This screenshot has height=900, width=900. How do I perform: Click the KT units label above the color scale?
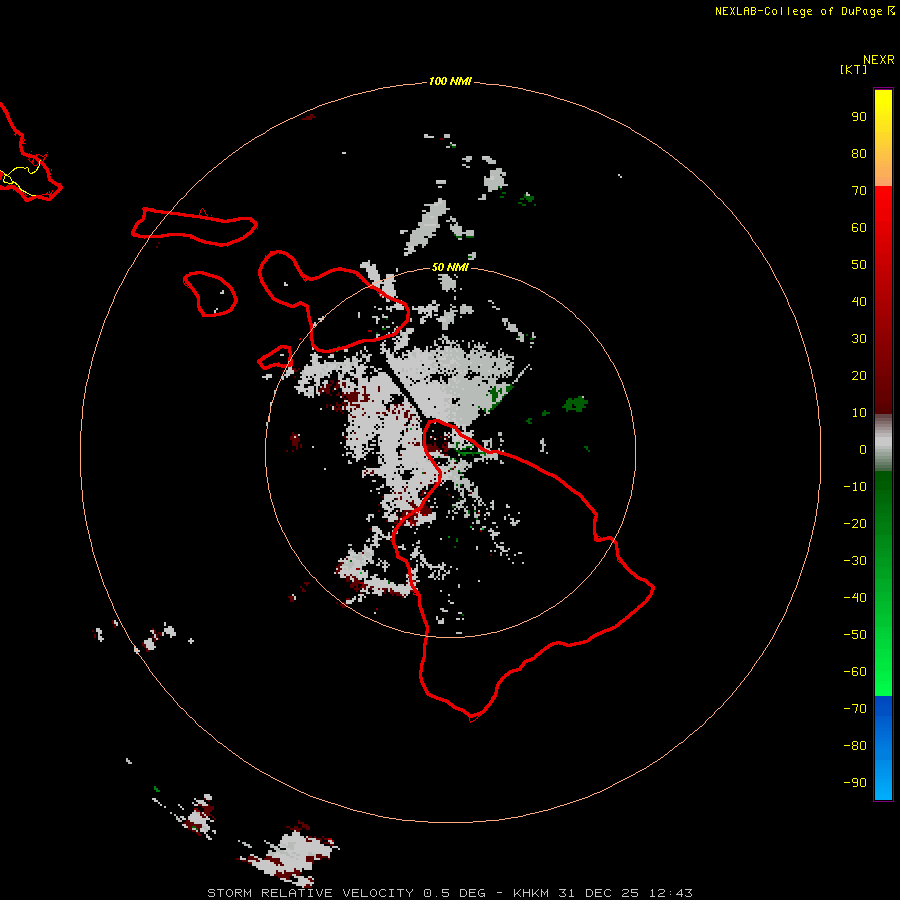853,69
